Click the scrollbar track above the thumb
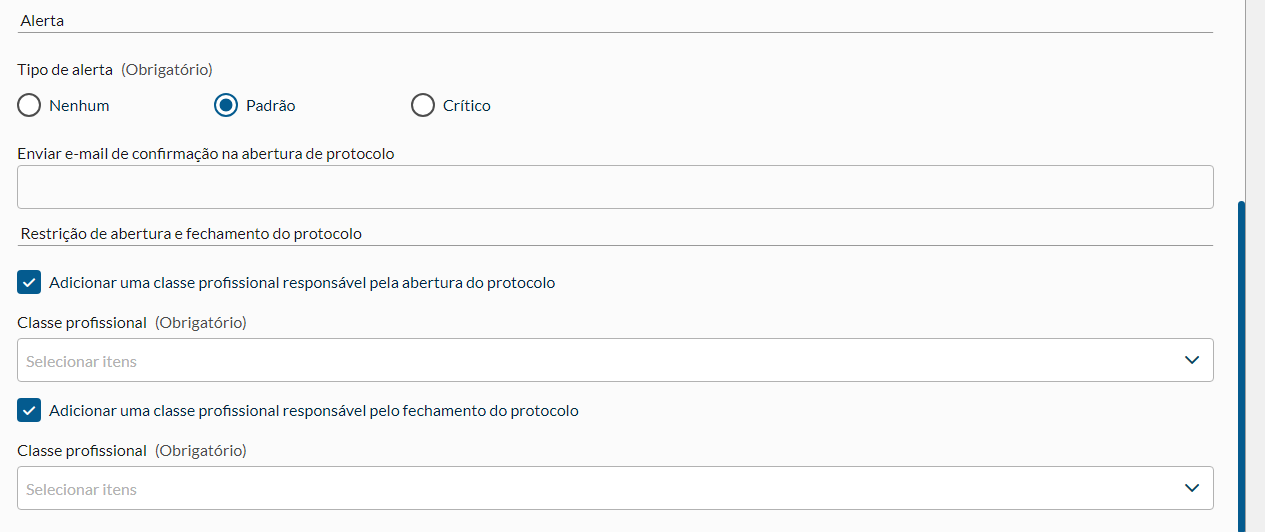 (x=1242, y=100)
